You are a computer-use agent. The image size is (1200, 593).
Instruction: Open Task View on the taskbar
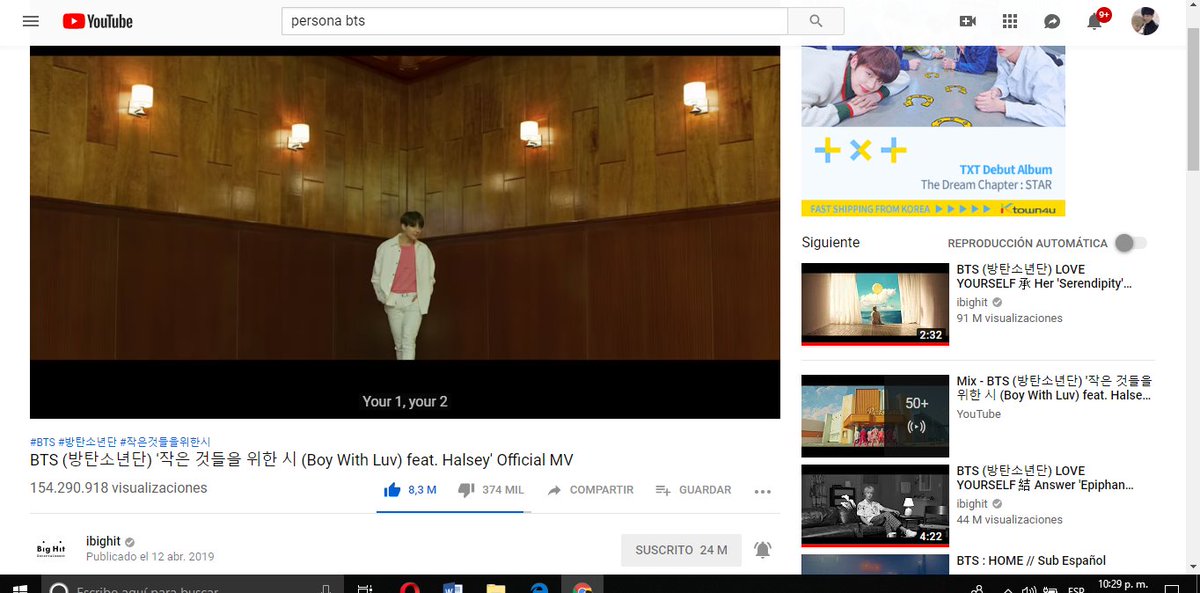[365, 586]
